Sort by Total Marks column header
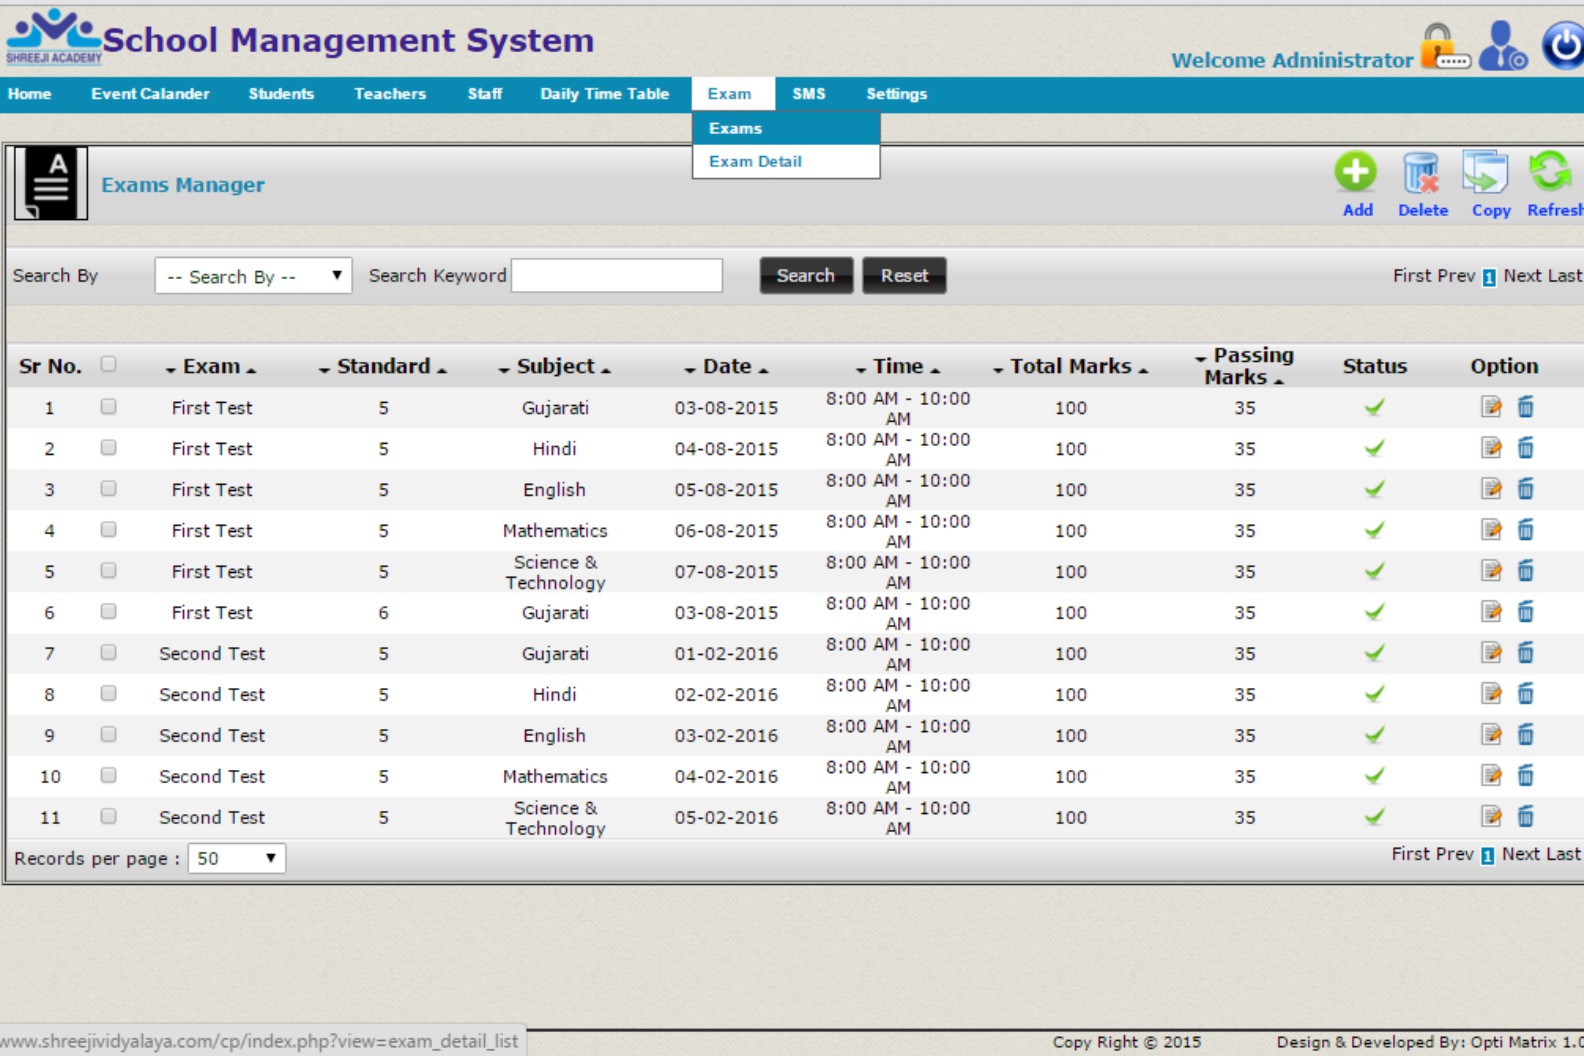 (1070, 366)
